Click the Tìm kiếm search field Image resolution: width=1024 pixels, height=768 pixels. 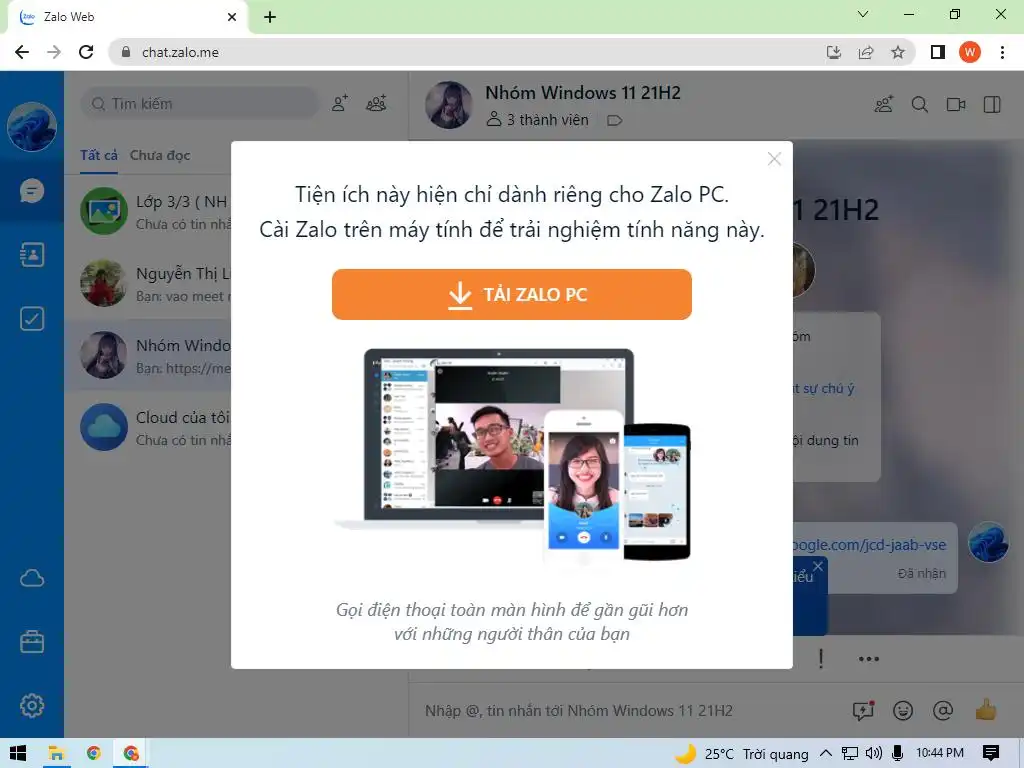click(x=199, y=104)
